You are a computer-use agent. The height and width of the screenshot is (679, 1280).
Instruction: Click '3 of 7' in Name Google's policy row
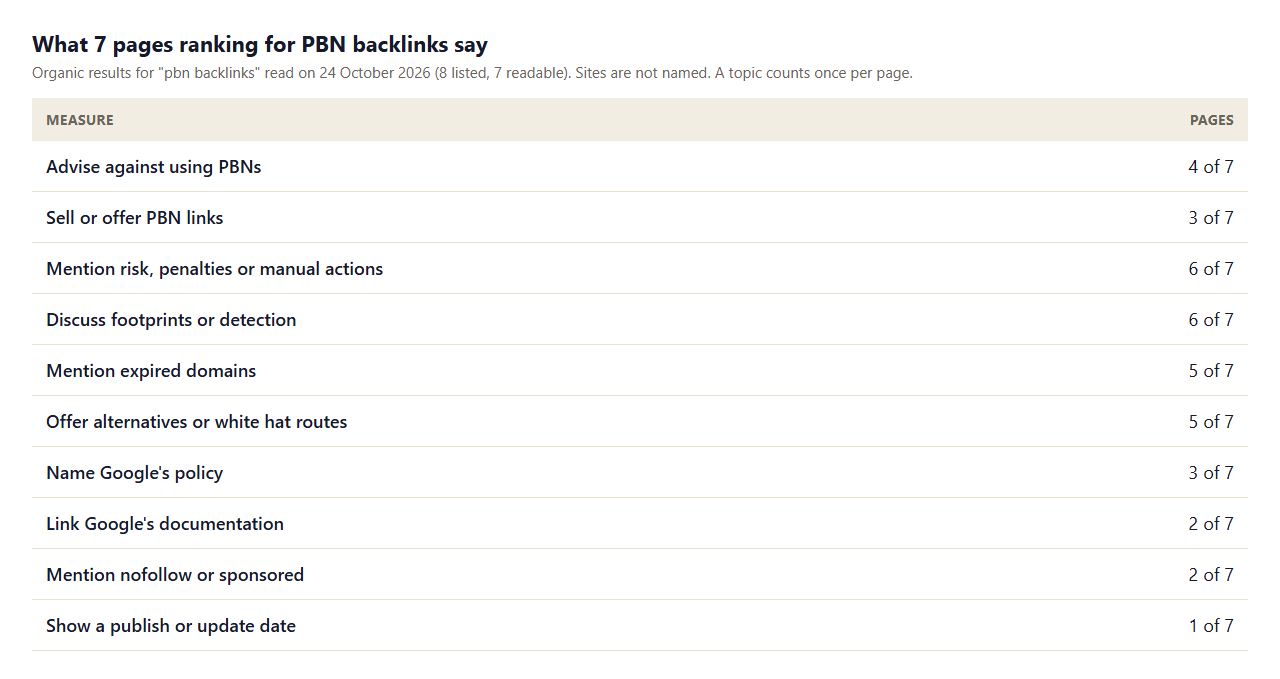pyautogui.click(x=1211, y=473)
